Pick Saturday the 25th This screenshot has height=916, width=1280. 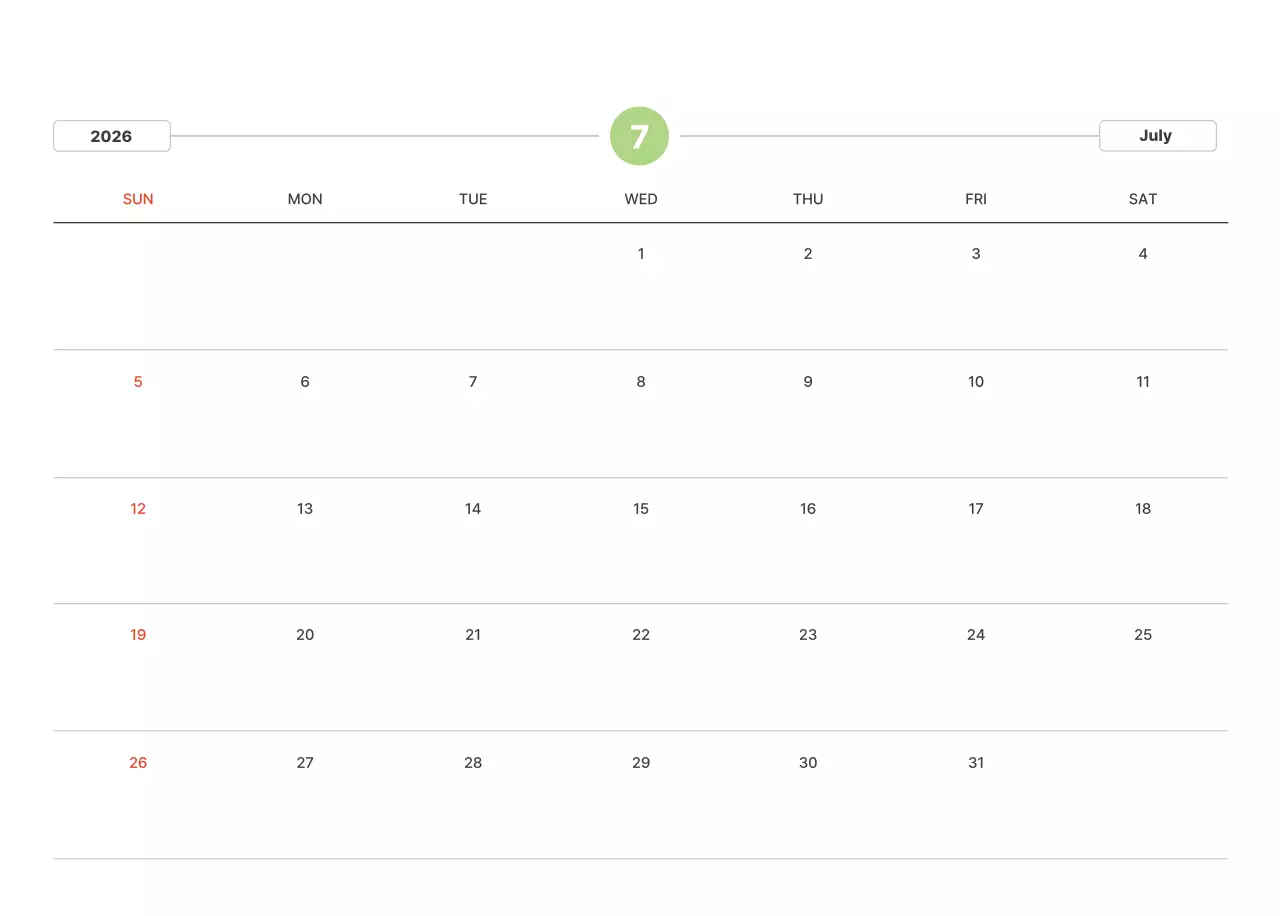[1143, 635]
